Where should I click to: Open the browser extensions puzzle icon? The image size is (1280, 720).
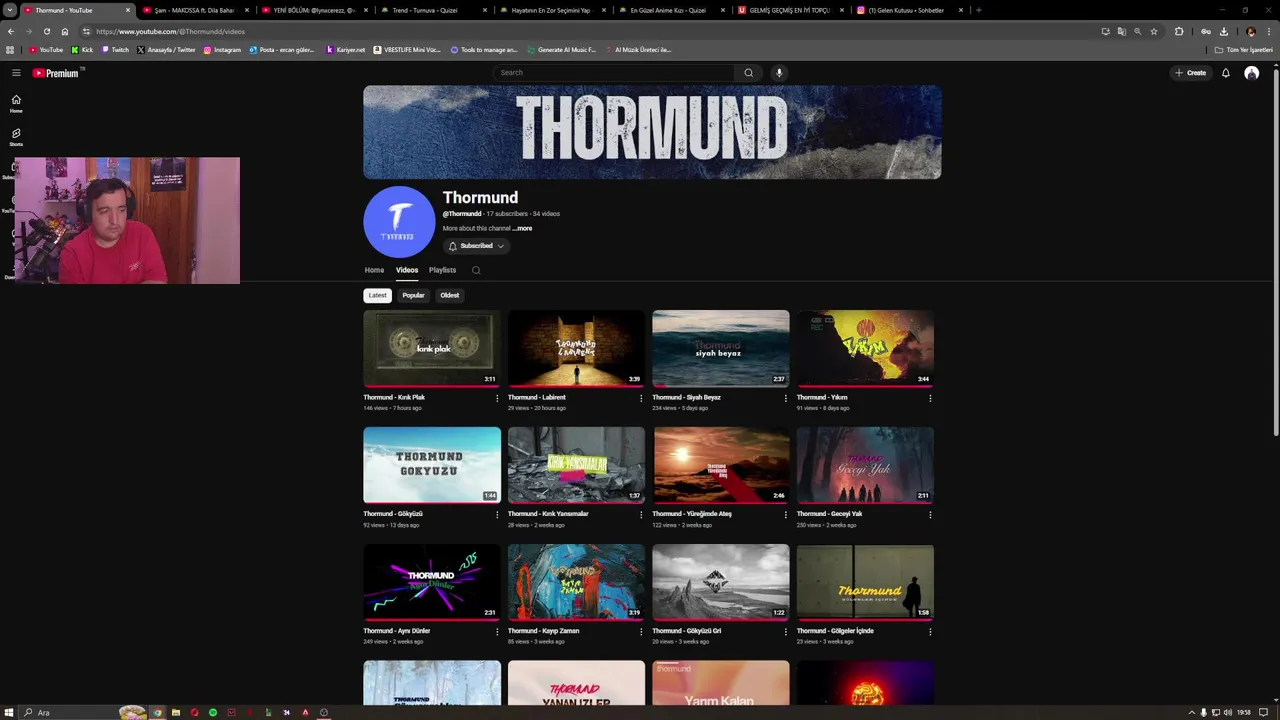pos(1179,31)
